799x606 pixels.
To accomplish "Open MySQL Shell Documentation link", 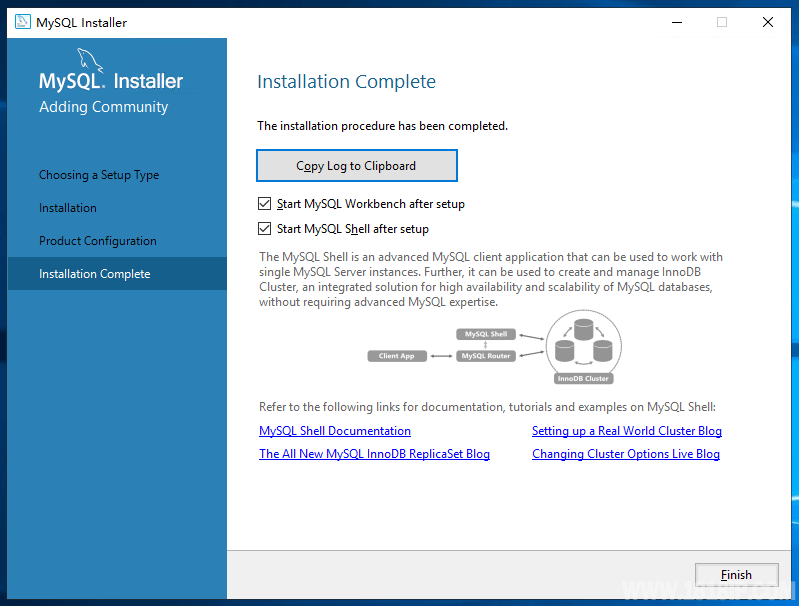I will (x=335, y=431).
